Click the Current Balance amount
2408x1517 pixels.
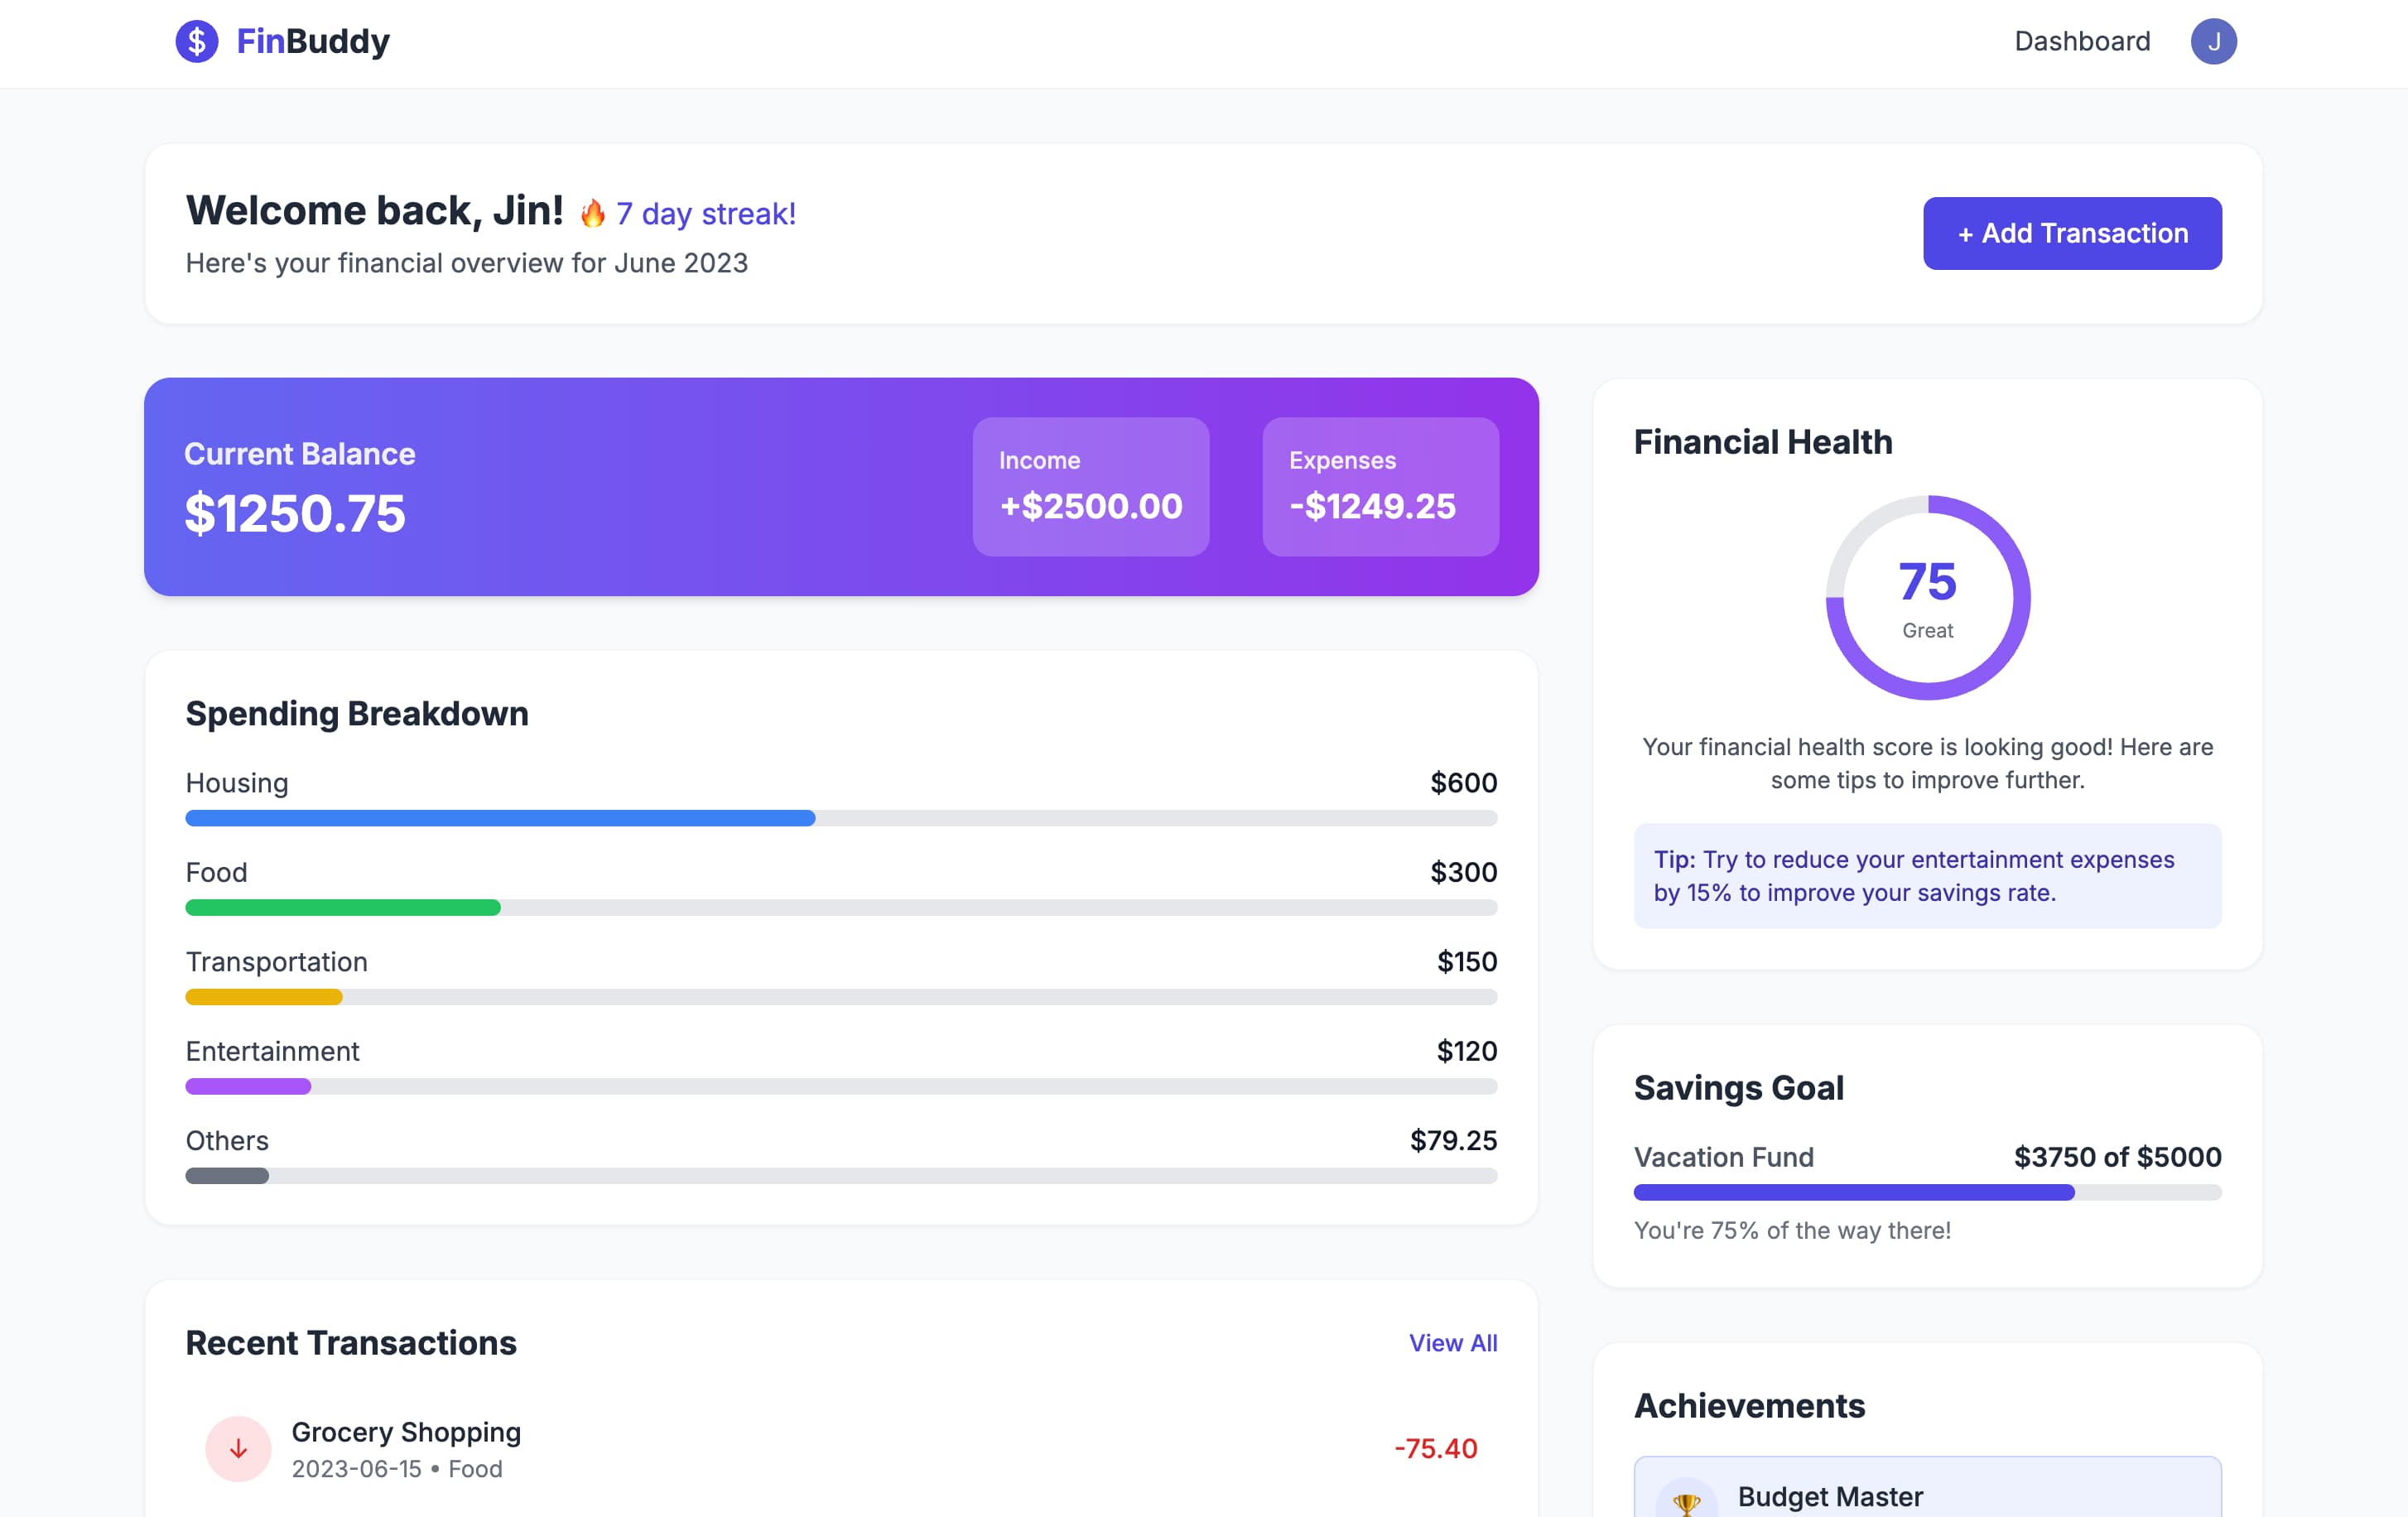[x=295, y=513]
